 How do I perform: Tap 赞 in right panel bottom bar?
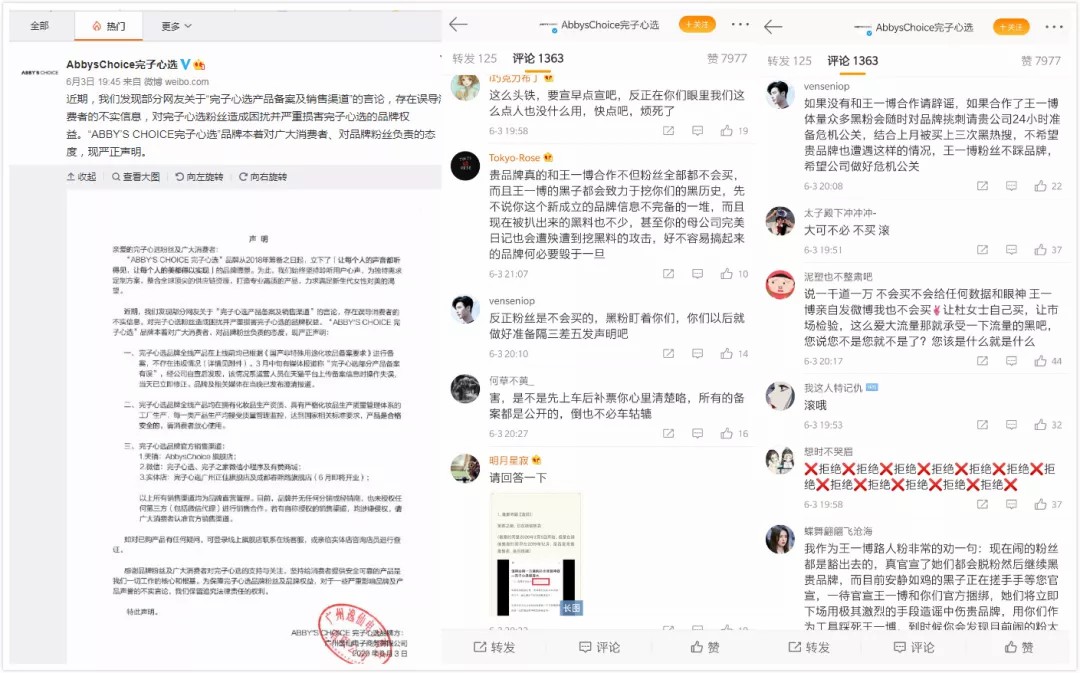point(1019,648)
